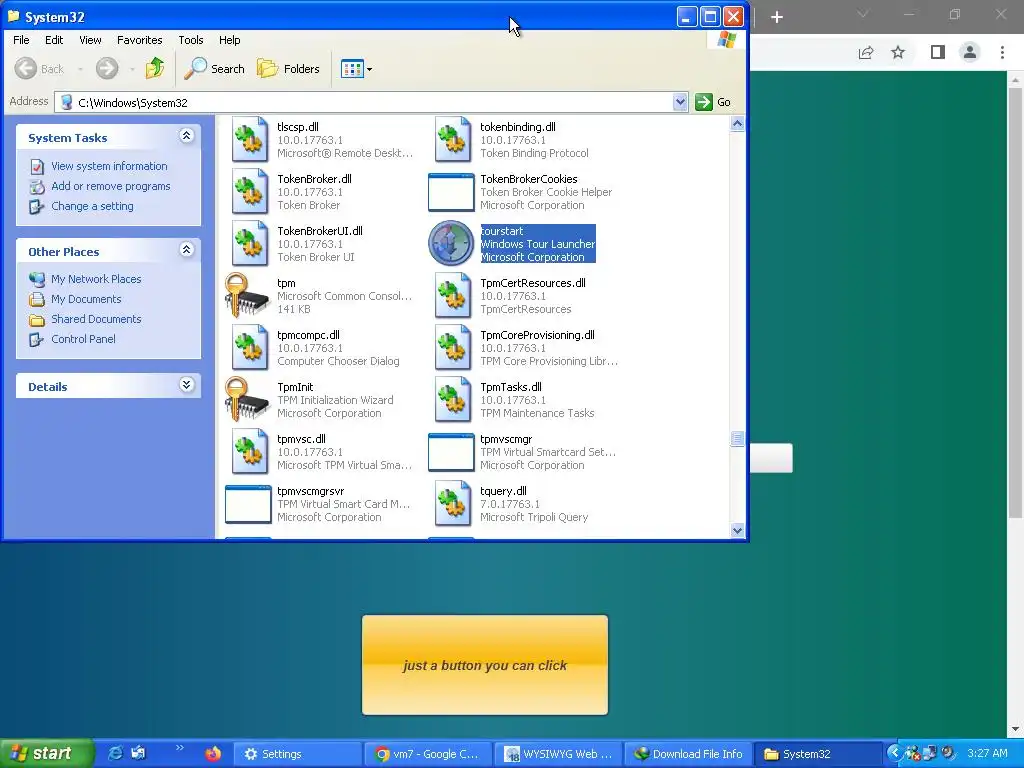
Task: Click the TpmTasks.dll icon
Action: (452, 400)
